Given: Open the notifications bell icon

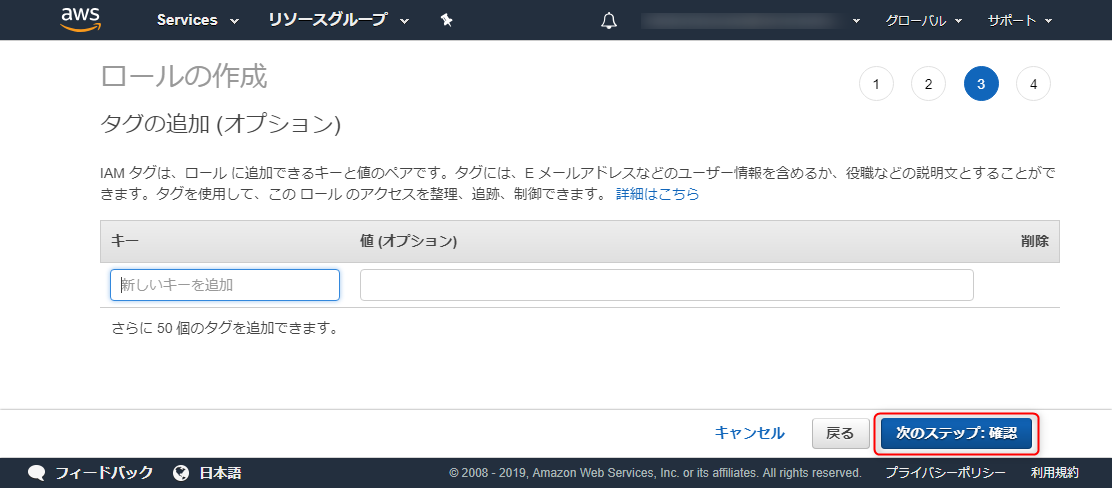Looking at the screenshot, I should click(x=608, y=21).
